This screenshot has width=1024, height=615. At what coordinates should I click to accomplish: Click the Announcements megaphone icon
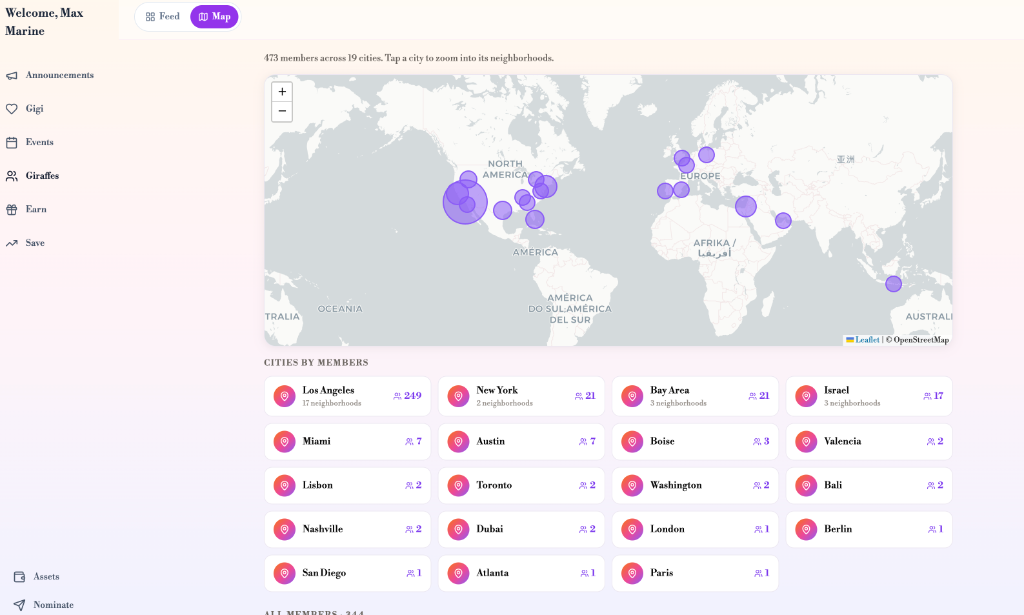click(12, 76)
